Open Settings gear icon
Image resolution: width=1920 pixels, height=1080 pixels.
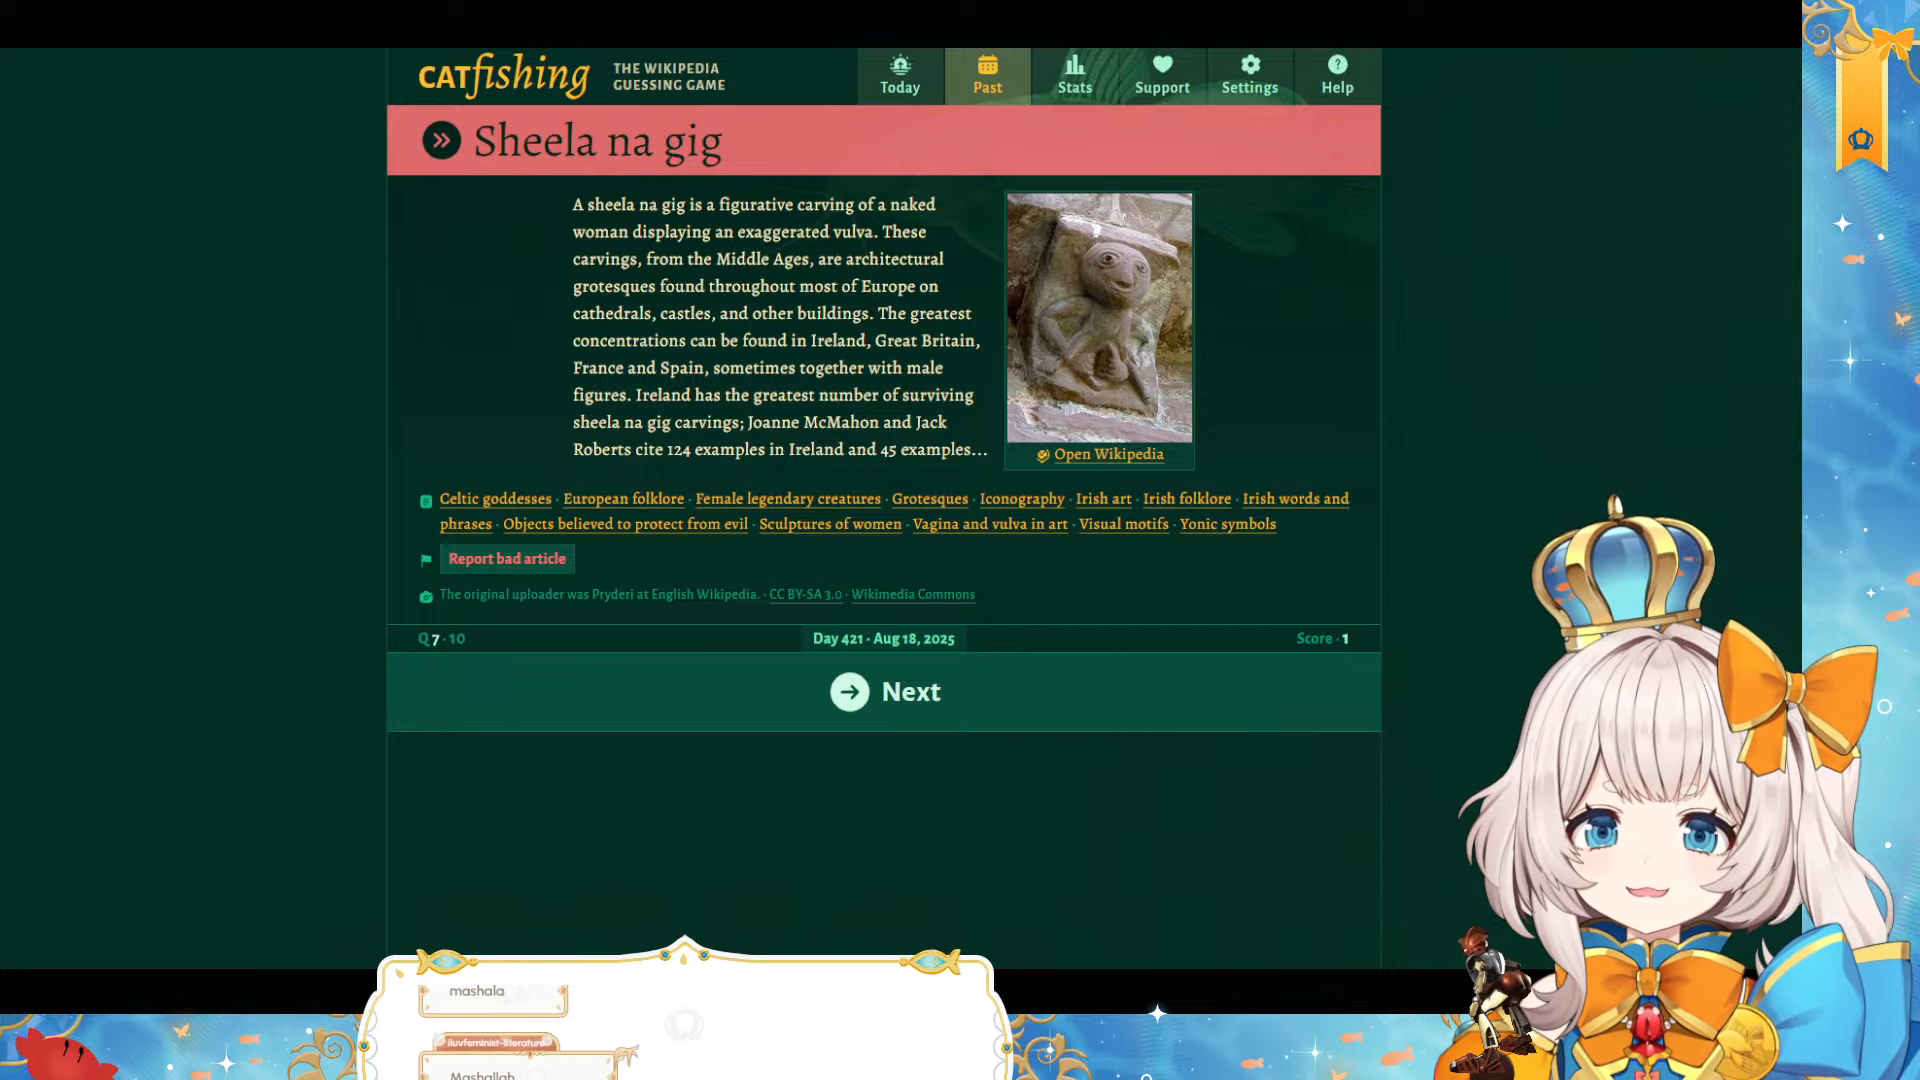click(x=1249, y=65)
